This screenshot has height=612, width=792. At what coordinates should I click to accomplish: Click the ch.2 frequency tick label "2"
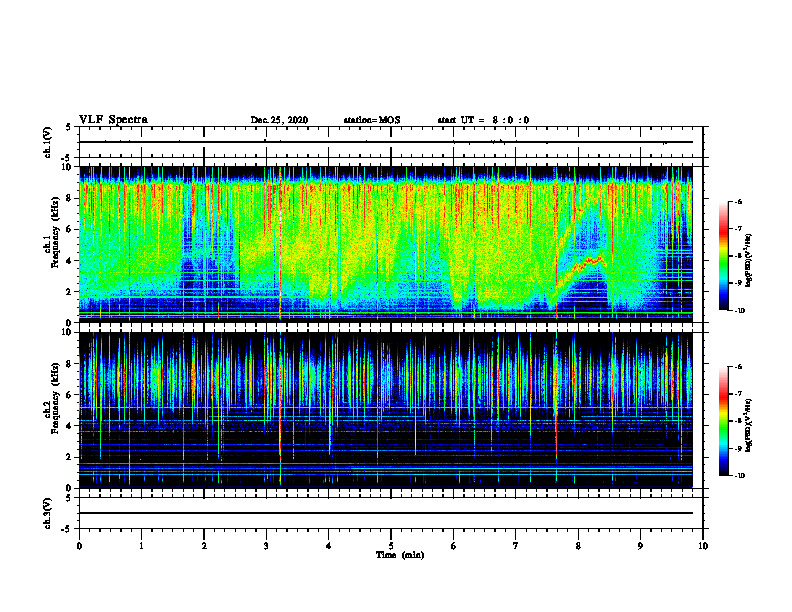click(70, 457)
